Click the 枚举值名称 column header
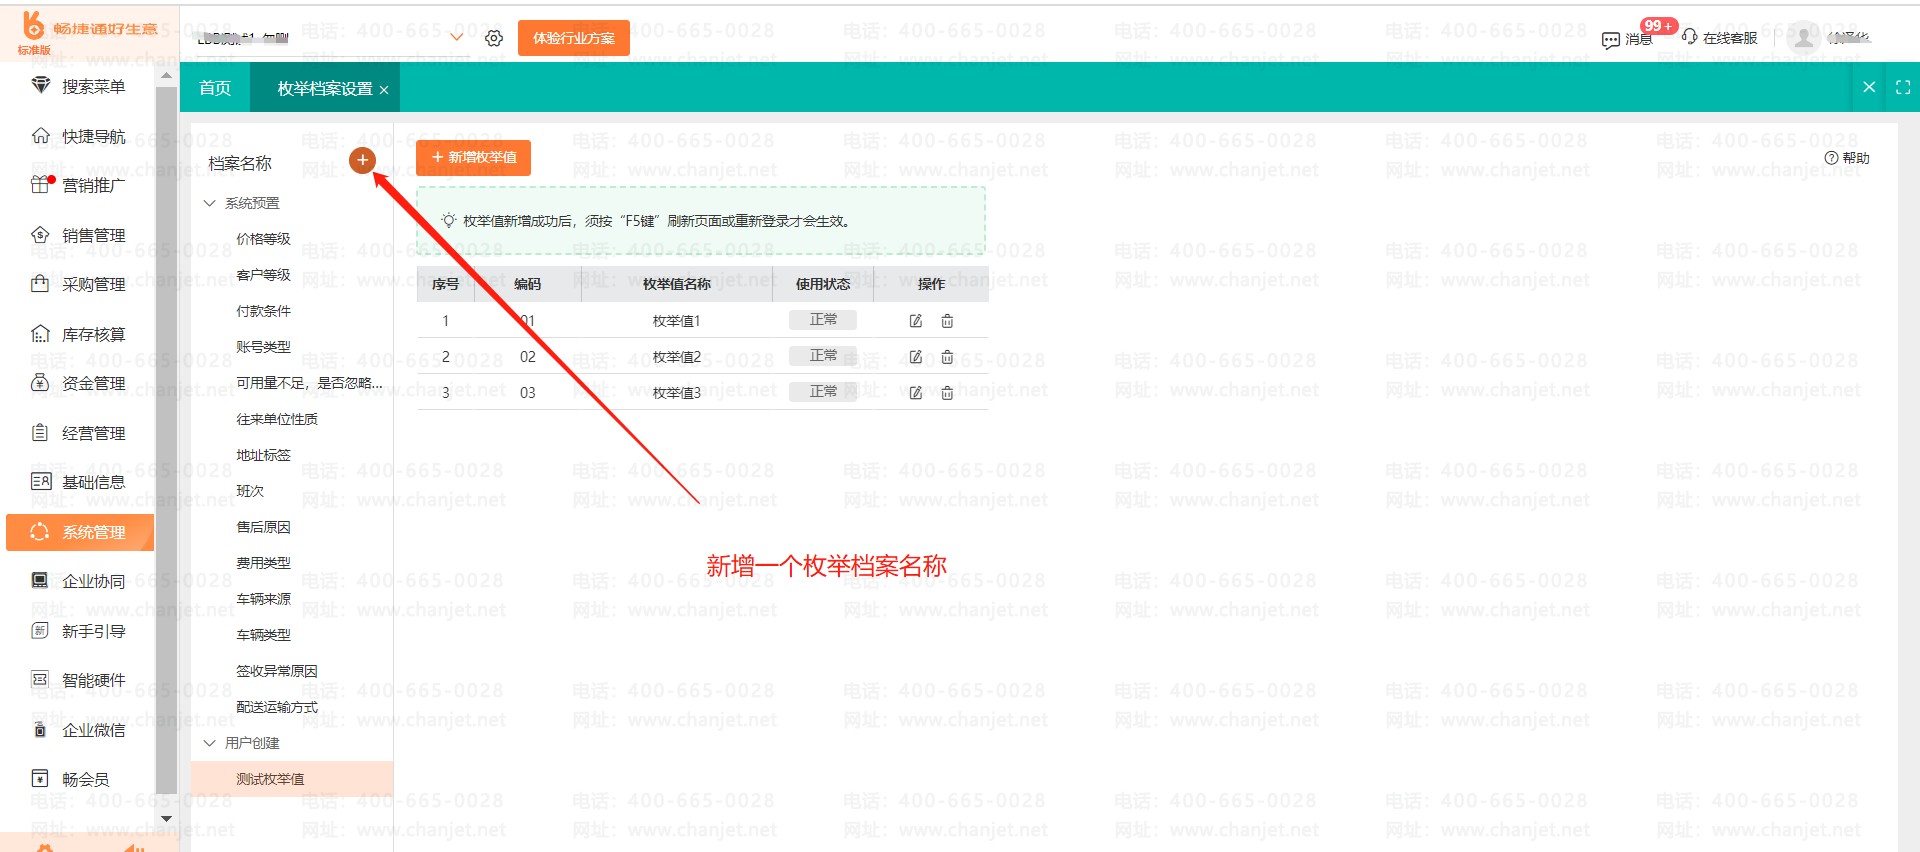This screenshot has height=852, width=1920. pyautogui.click(x=677, y=284)
